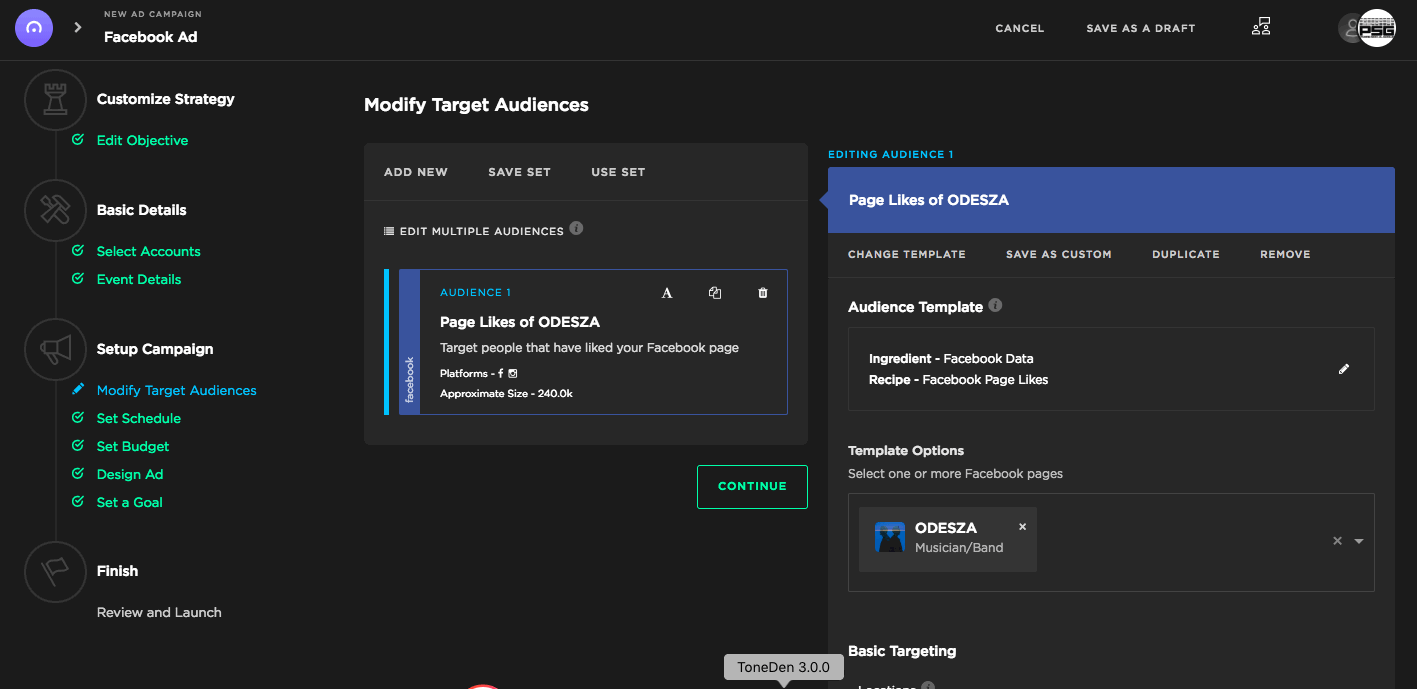The image size is (1417, 689).
Task: Select the Basic Details tools icon
Action: 55,210
